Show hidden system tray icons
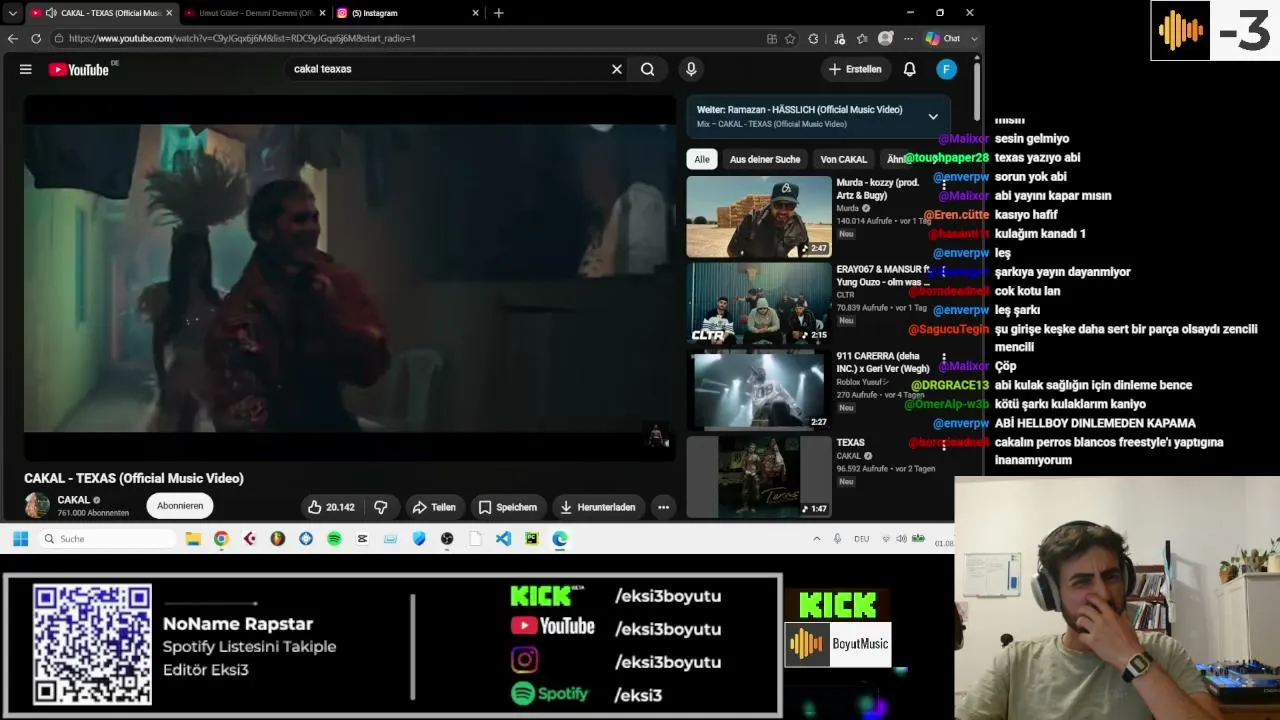The width and height of the screenshot is (1280, 720). [x=816, y=539]
